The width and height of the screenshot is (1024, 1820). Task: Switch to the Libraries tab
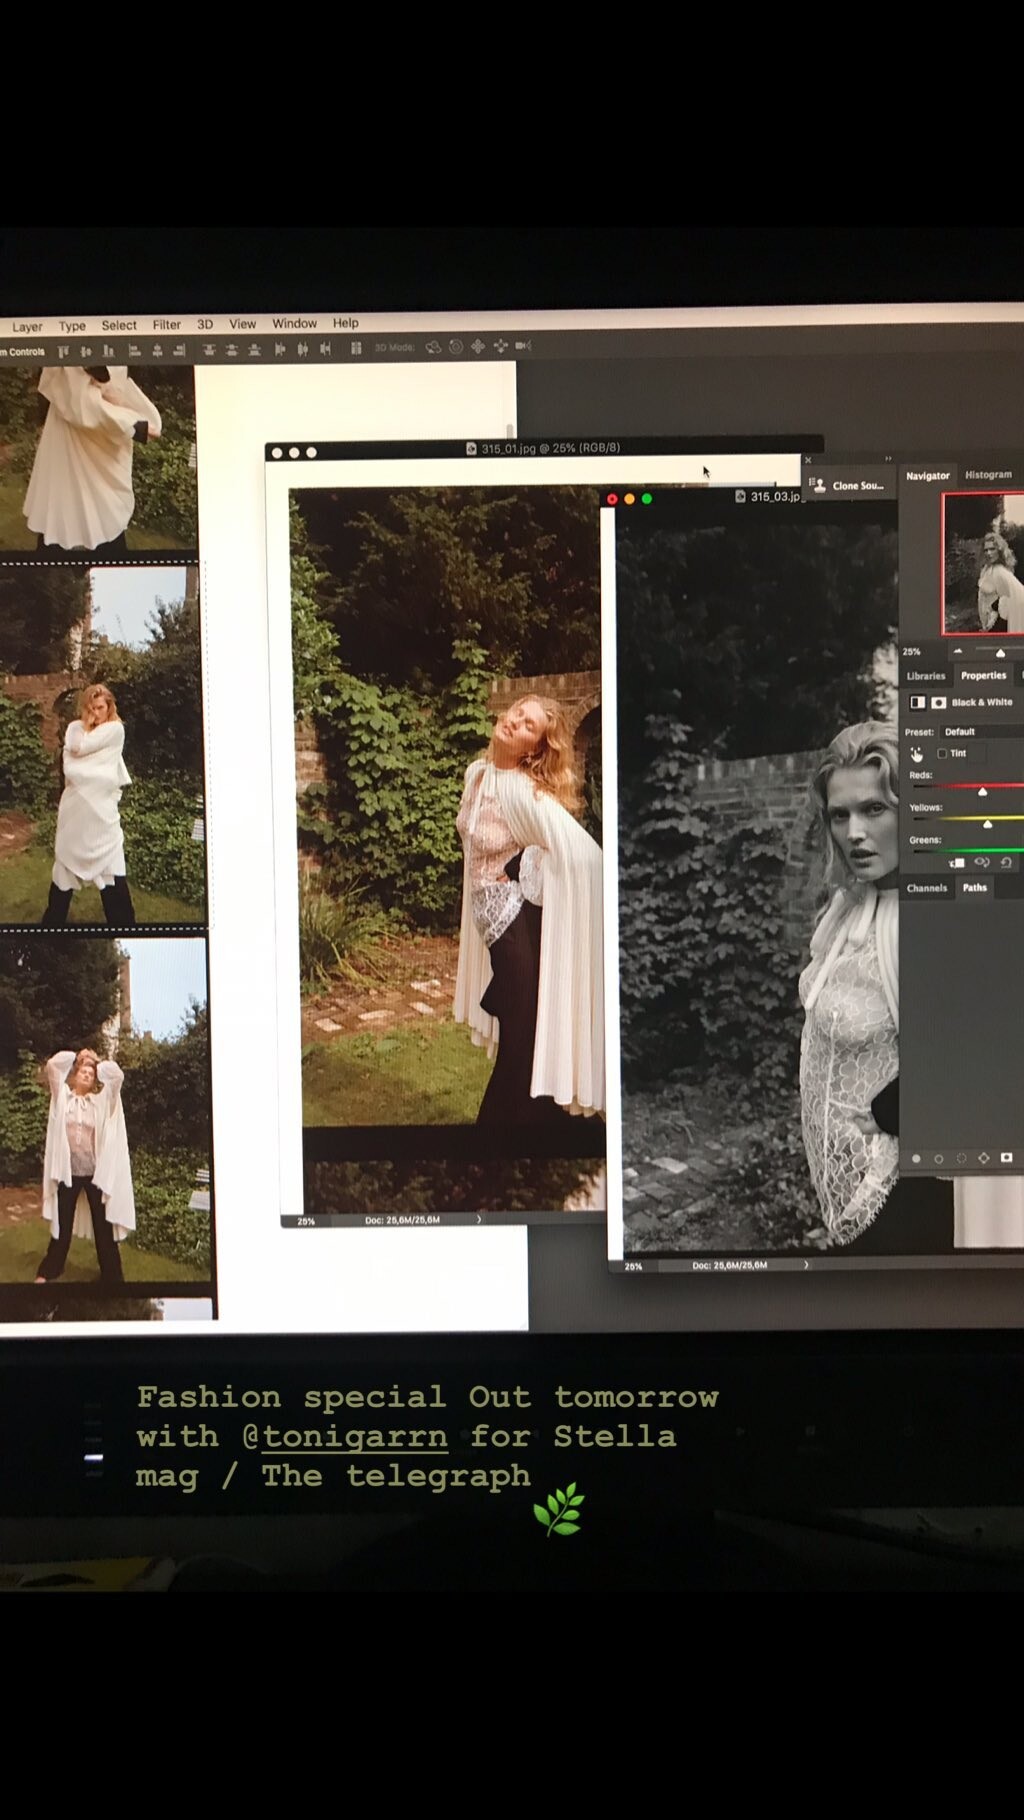point(926,676)
